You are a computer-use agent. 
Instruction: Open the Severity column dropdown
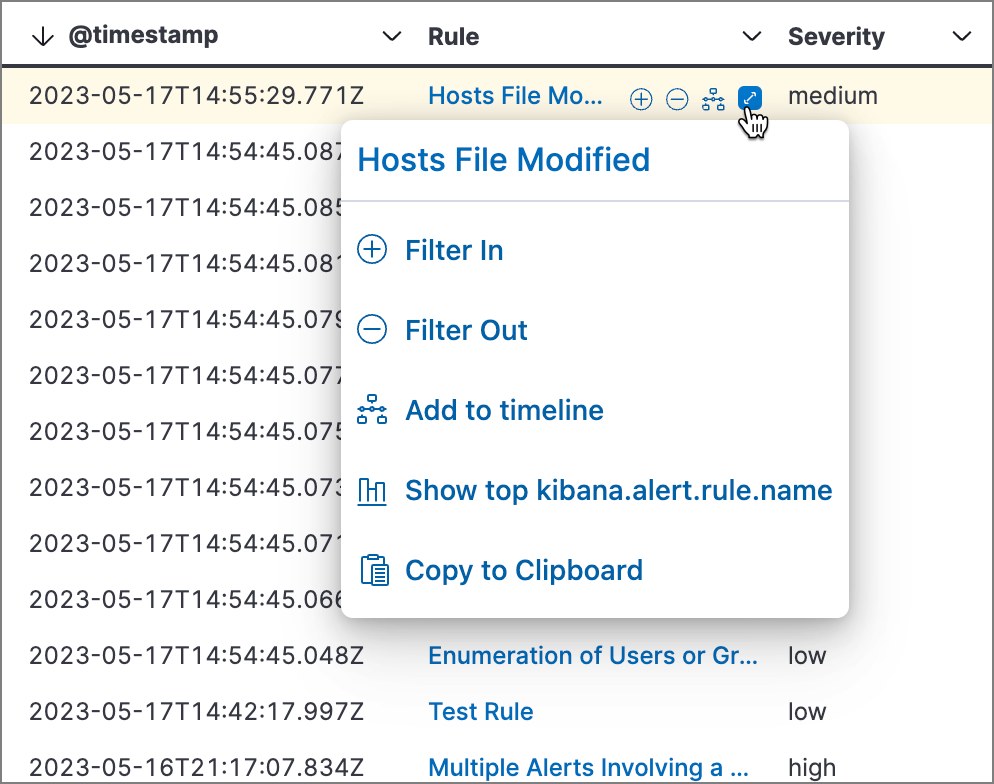tap(961, 36)
